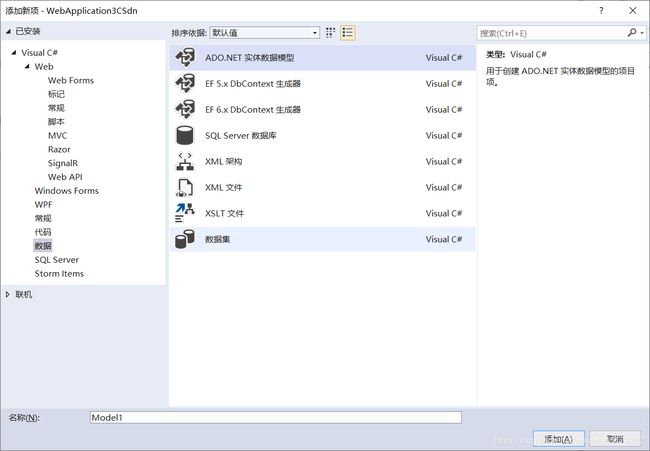Select XML 架构 item name
This screenshot has width=650, height=451.
(x=223, y=161)
